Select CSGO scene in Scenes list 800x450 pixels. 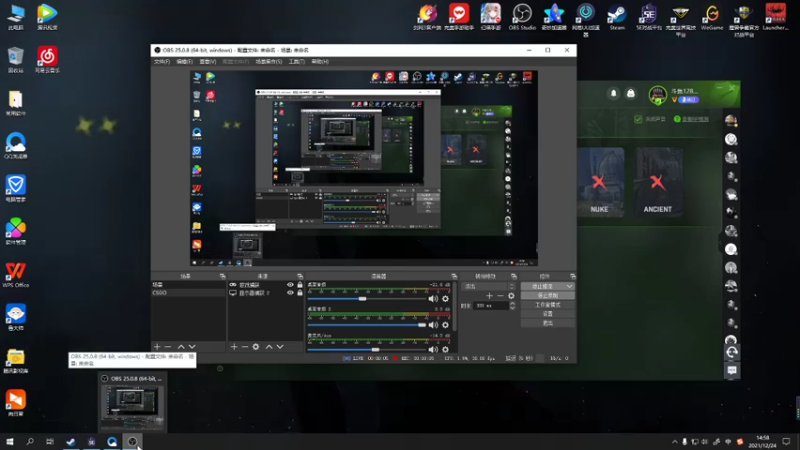[188, 293]
